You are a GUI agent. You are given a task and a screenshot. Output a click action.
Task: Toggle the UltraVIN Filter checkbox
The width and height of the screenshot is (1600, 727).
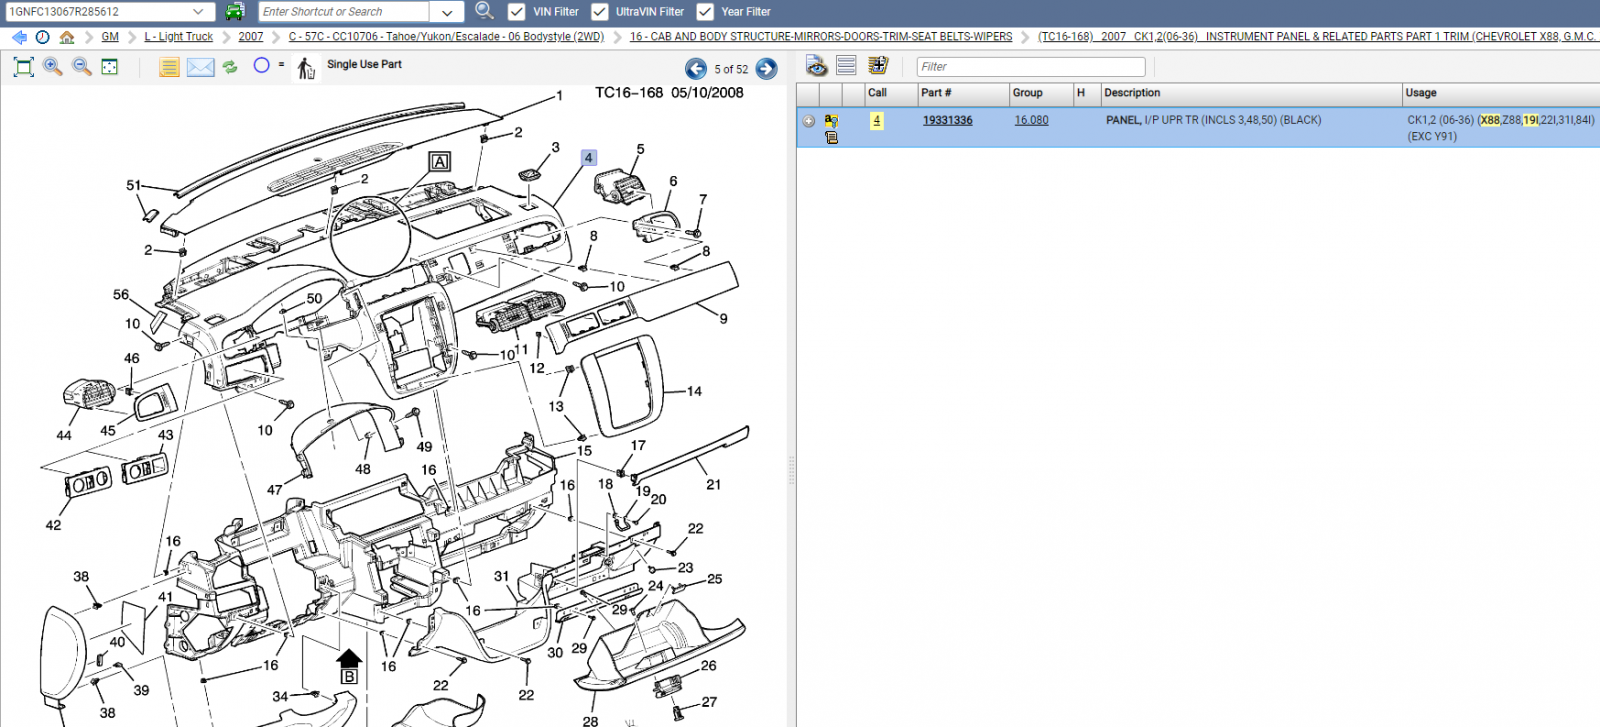[600, 12]
